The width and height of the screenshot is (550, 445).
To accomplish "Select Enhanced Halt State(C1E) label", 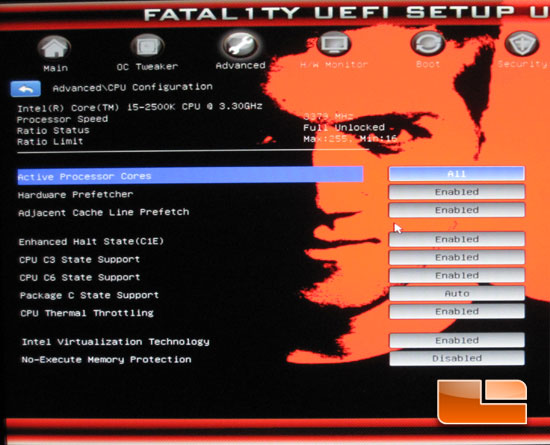I will (x=91, y=242).
